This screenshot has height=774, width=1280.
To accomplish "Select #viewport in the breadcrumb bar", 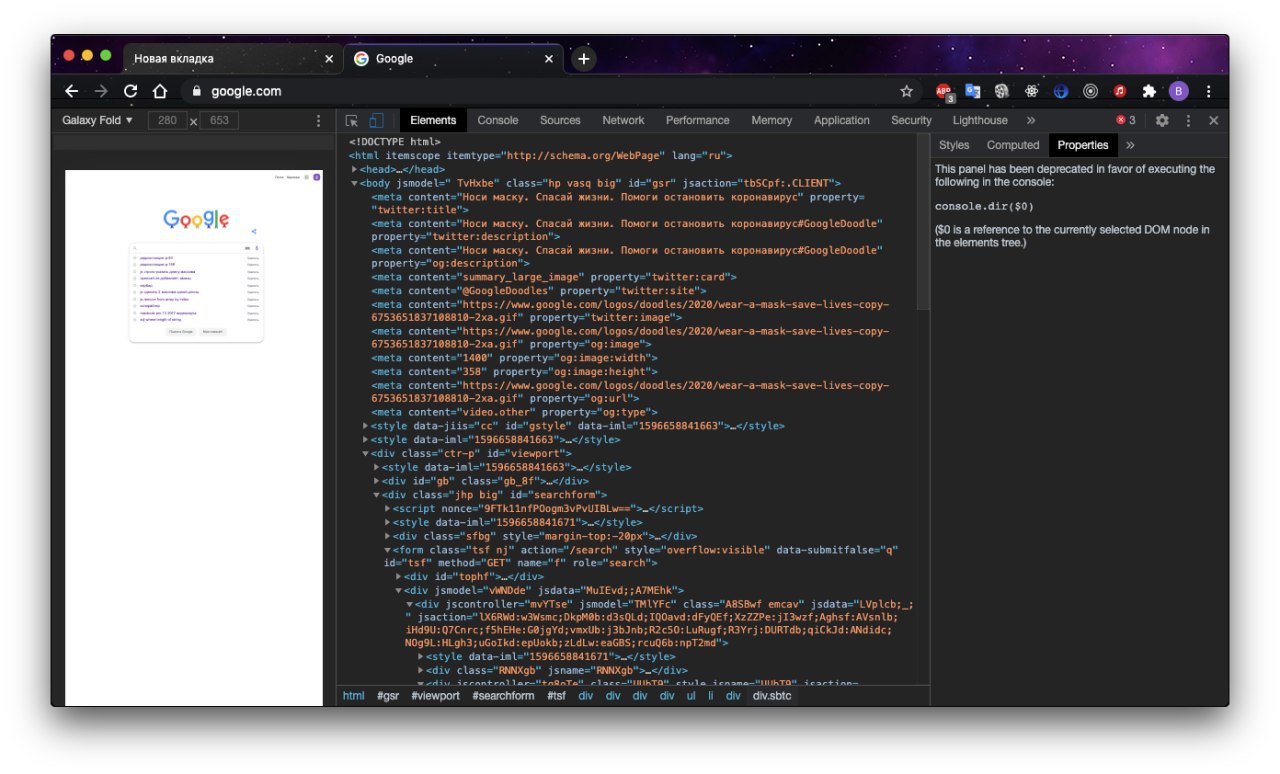I will pos(435,696).
